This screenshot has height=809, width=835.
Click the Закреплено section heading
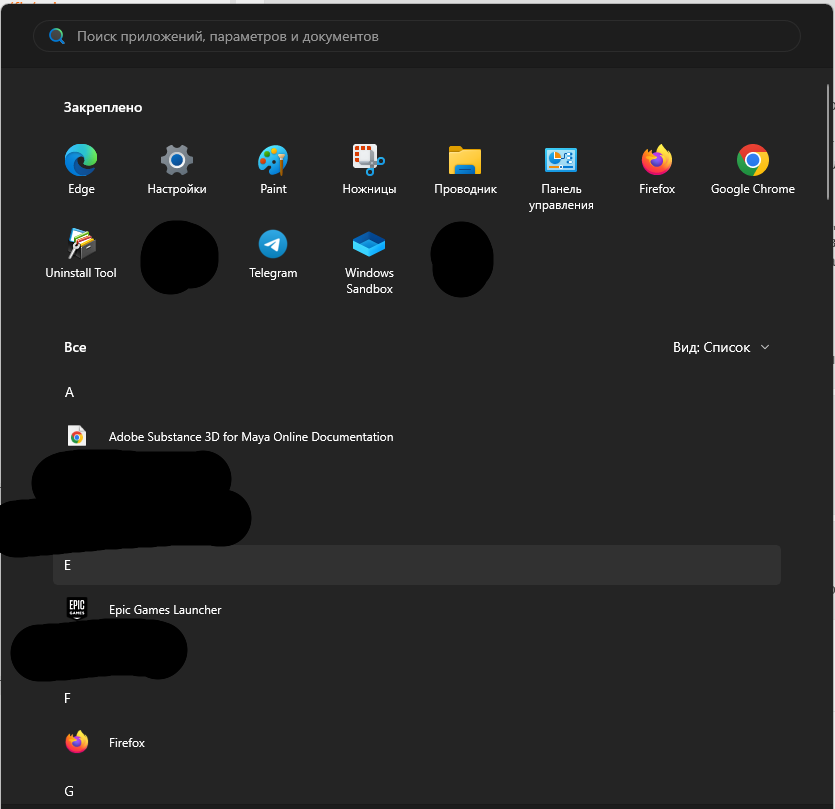(103, 108)
